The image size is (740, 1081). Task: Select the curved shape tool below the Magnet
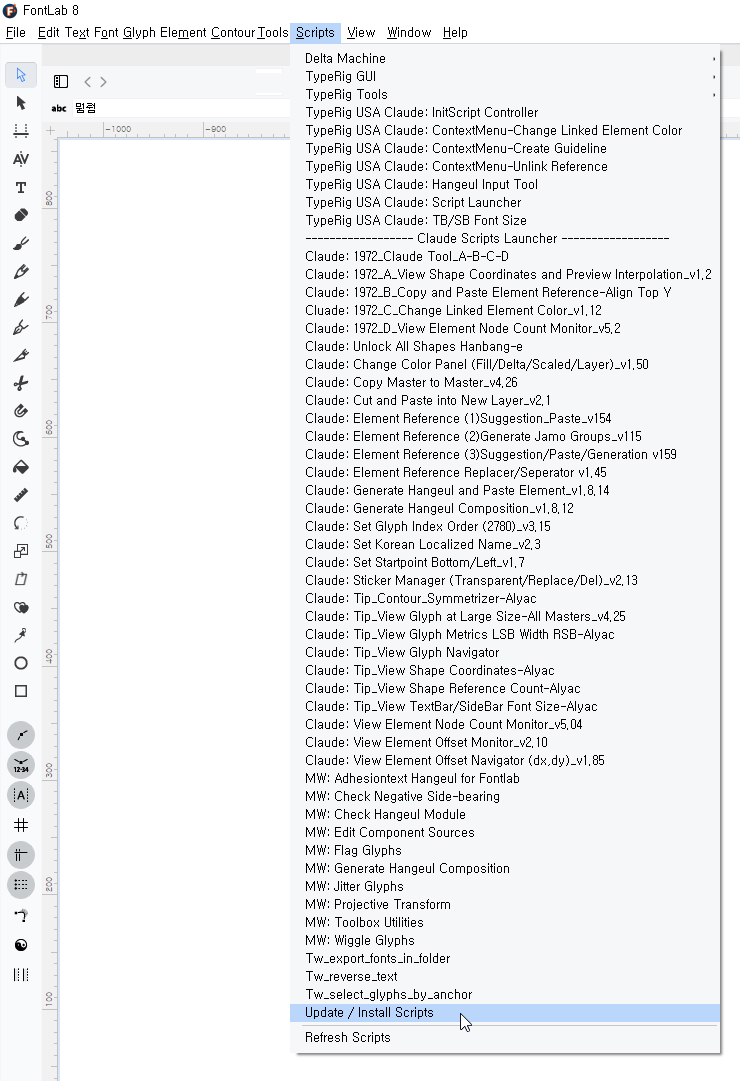[x=21, y=439]
